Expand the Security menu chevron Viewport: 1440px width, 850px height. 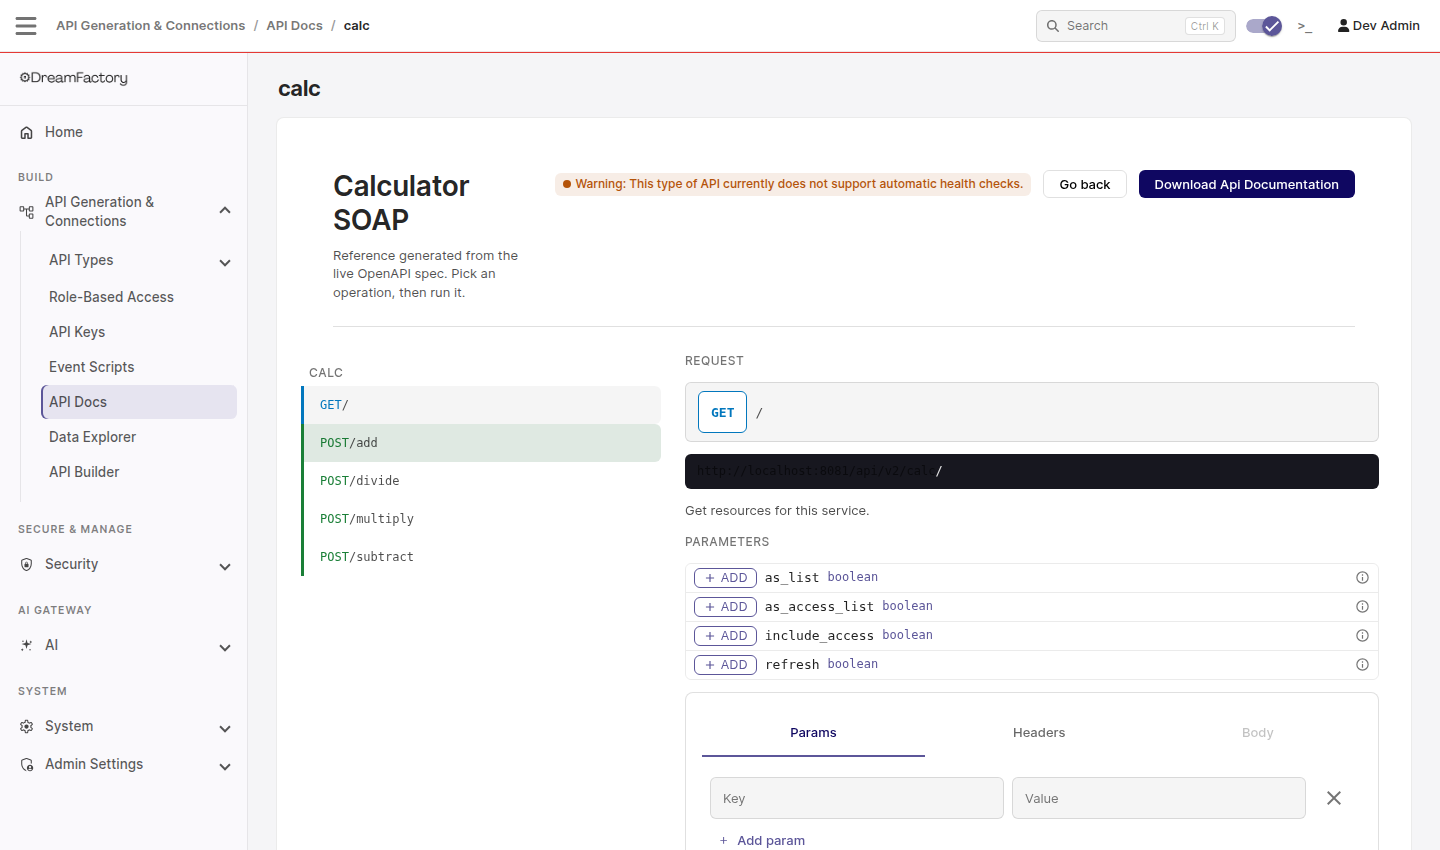click(225, 566)
